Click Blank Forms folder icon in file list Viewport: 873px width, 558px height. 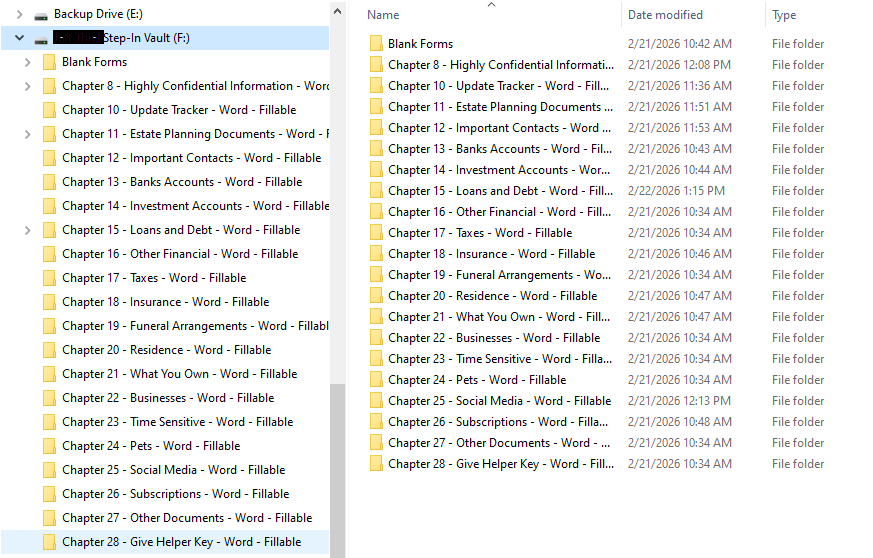tap(376, 43)
